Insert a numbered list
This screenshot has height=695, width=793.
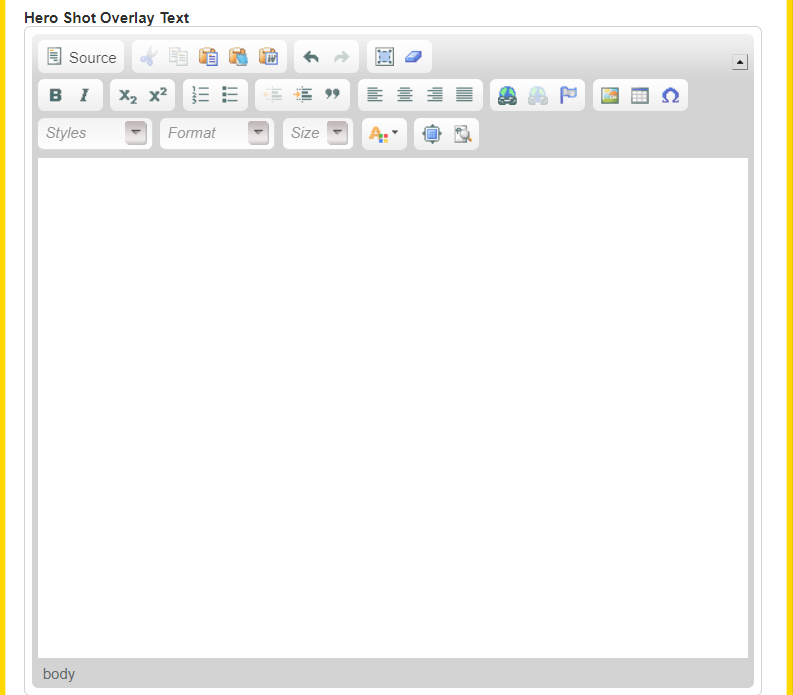click(201, 95)
